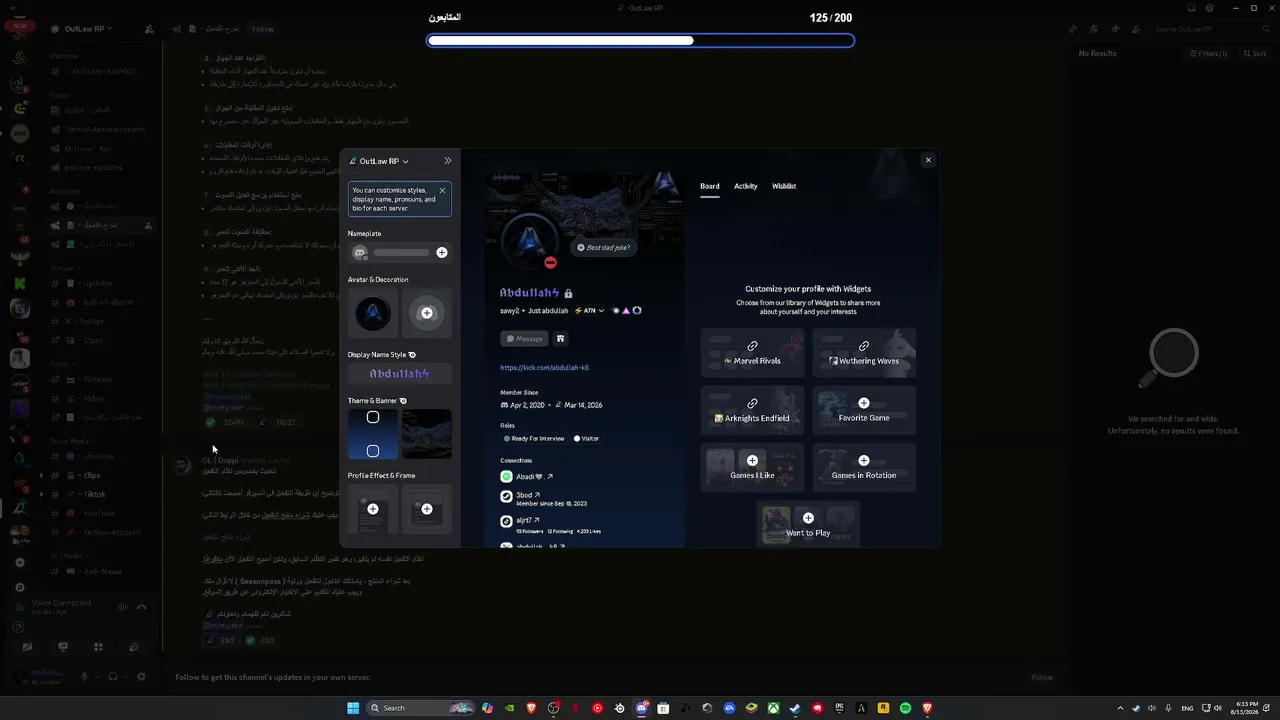Click the Message button in profile preview
Screen dimensions: 1280x720
point(524,339)
